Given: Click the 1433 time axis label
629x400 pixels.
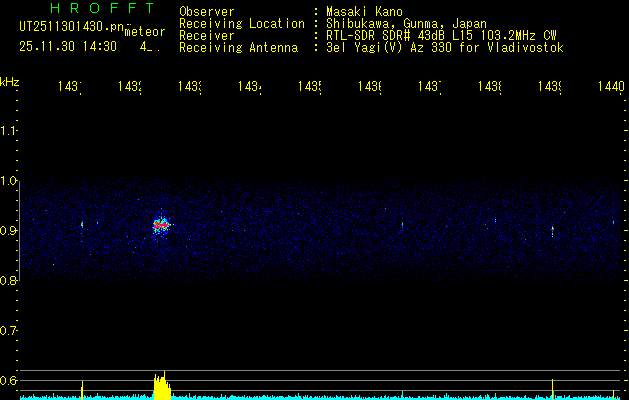Looking at the screenshot, I should pyautogui.click(x=190, y=86).
